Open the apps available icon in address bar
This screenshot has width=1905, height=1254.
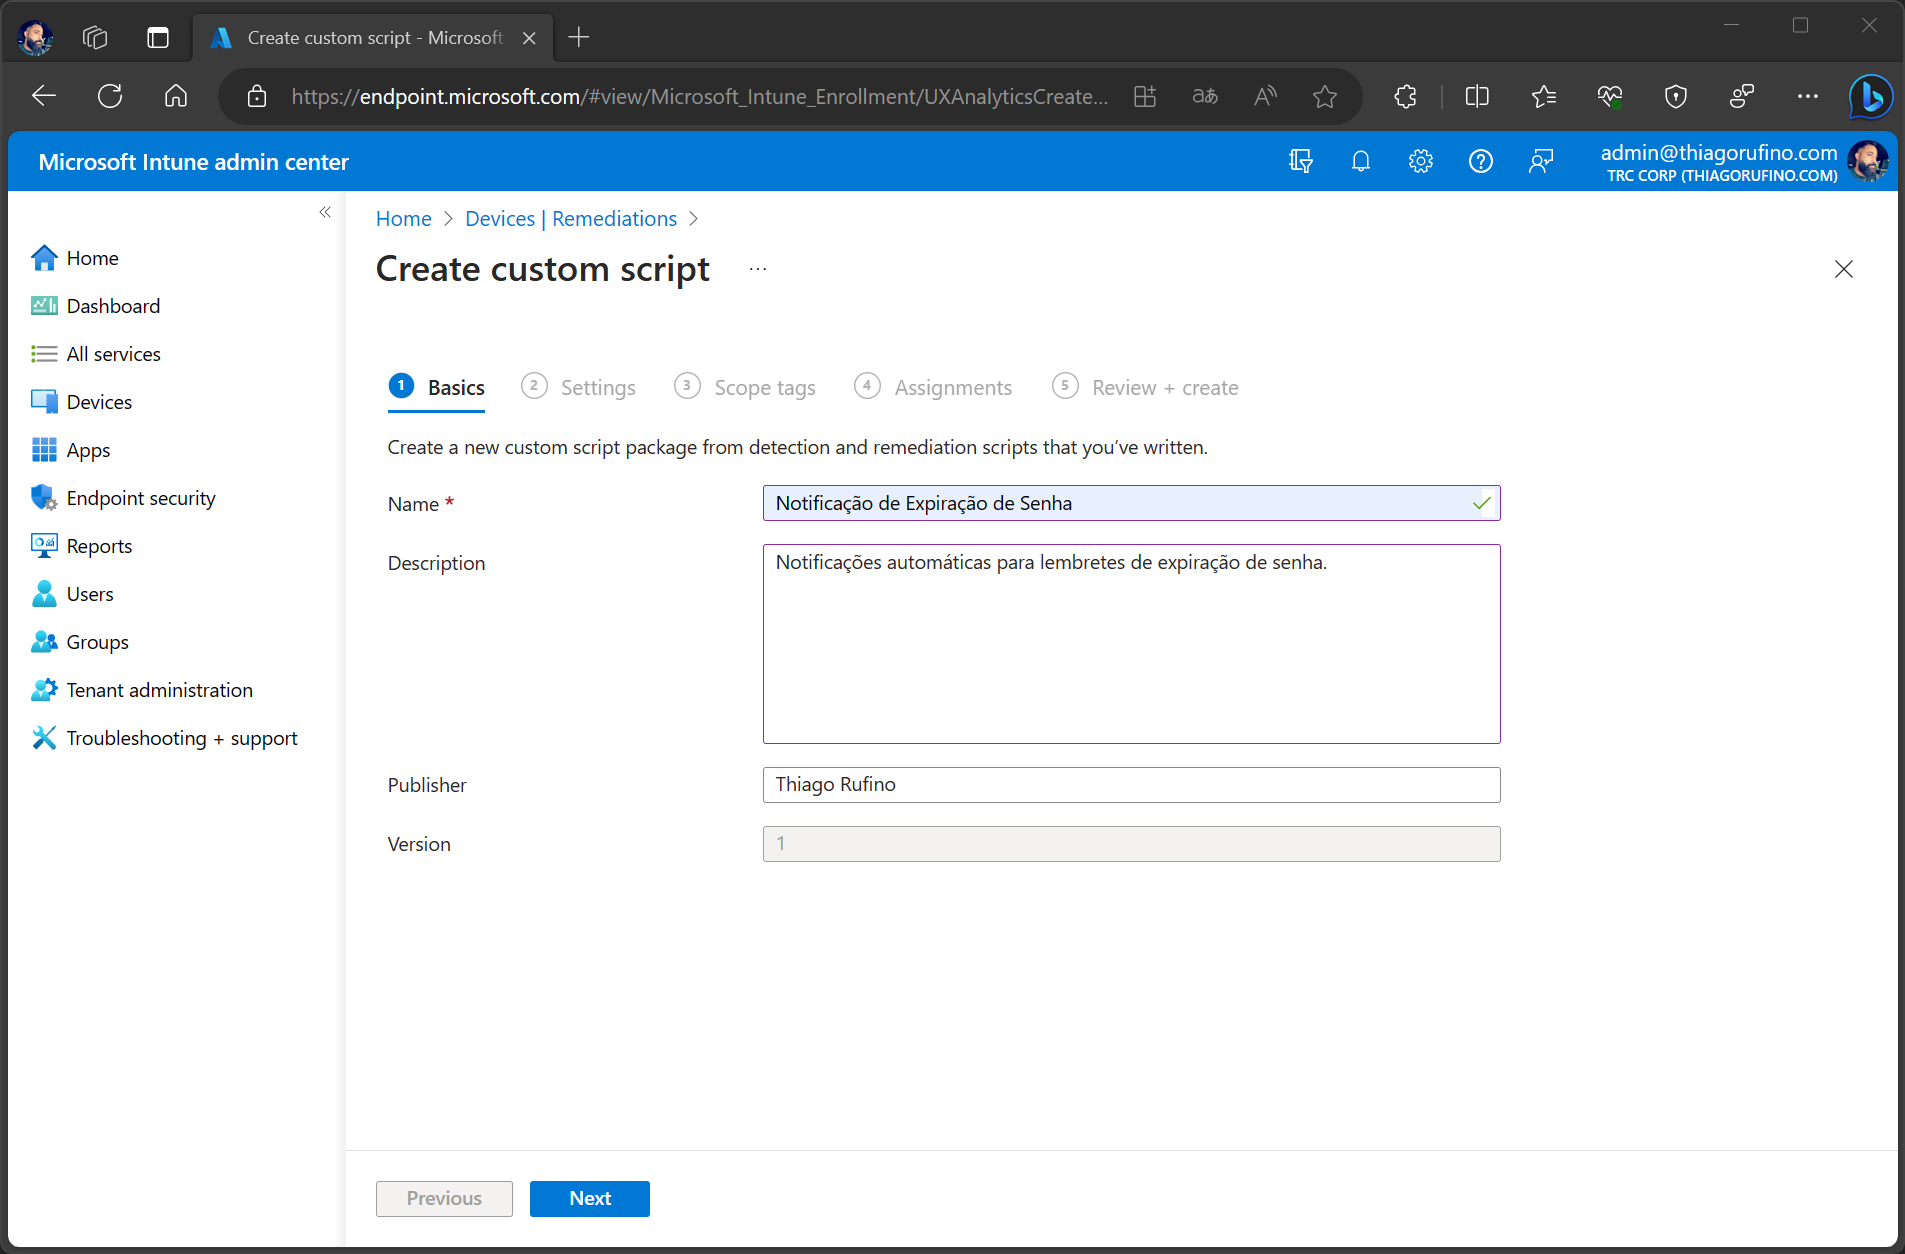1145,96
